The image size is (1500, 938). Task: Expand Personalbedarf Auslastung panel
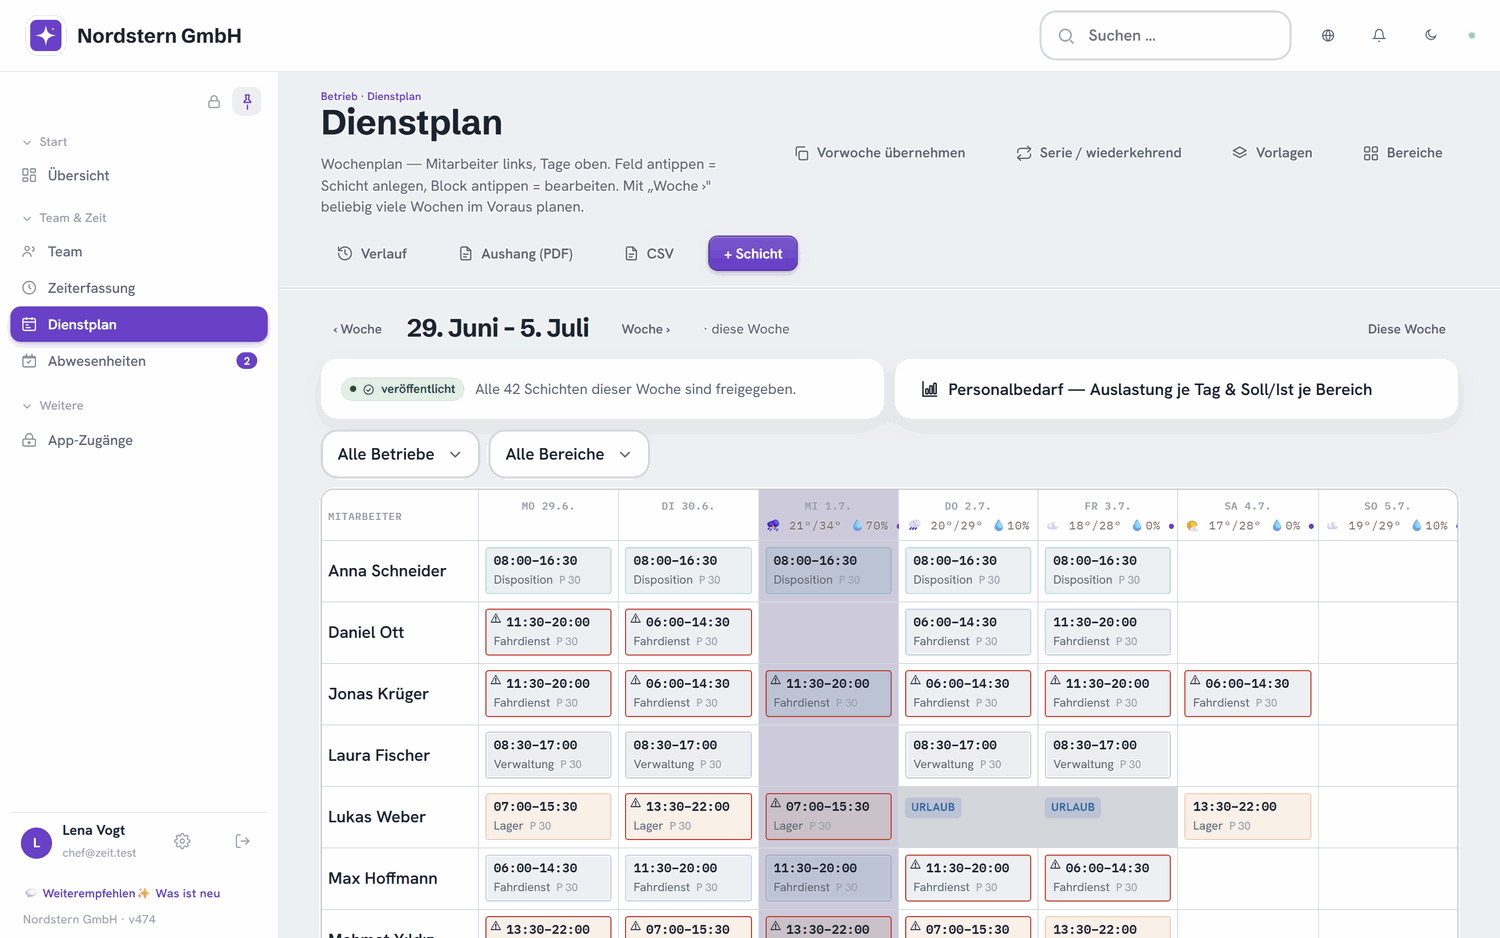pyautogui.click(x=1176, y=389)
